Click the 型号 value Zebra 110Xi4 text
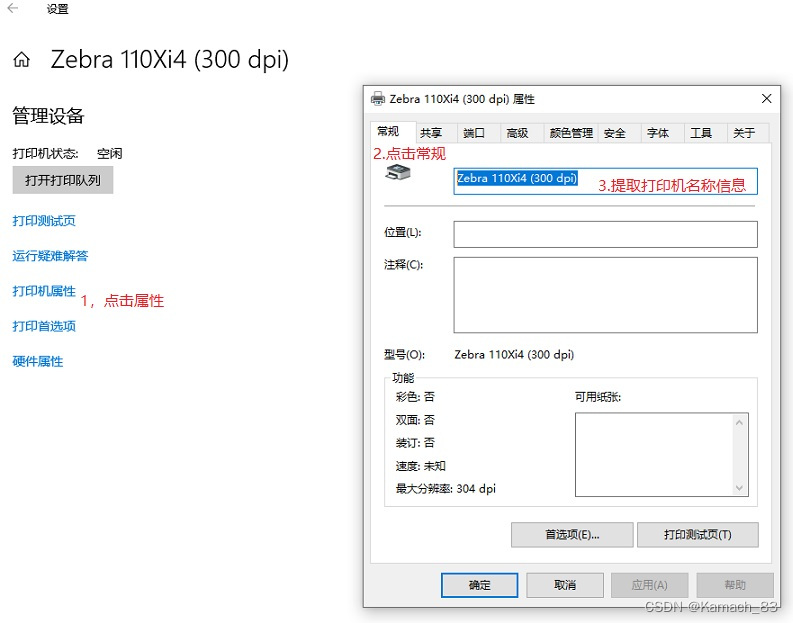 (514, 354)
